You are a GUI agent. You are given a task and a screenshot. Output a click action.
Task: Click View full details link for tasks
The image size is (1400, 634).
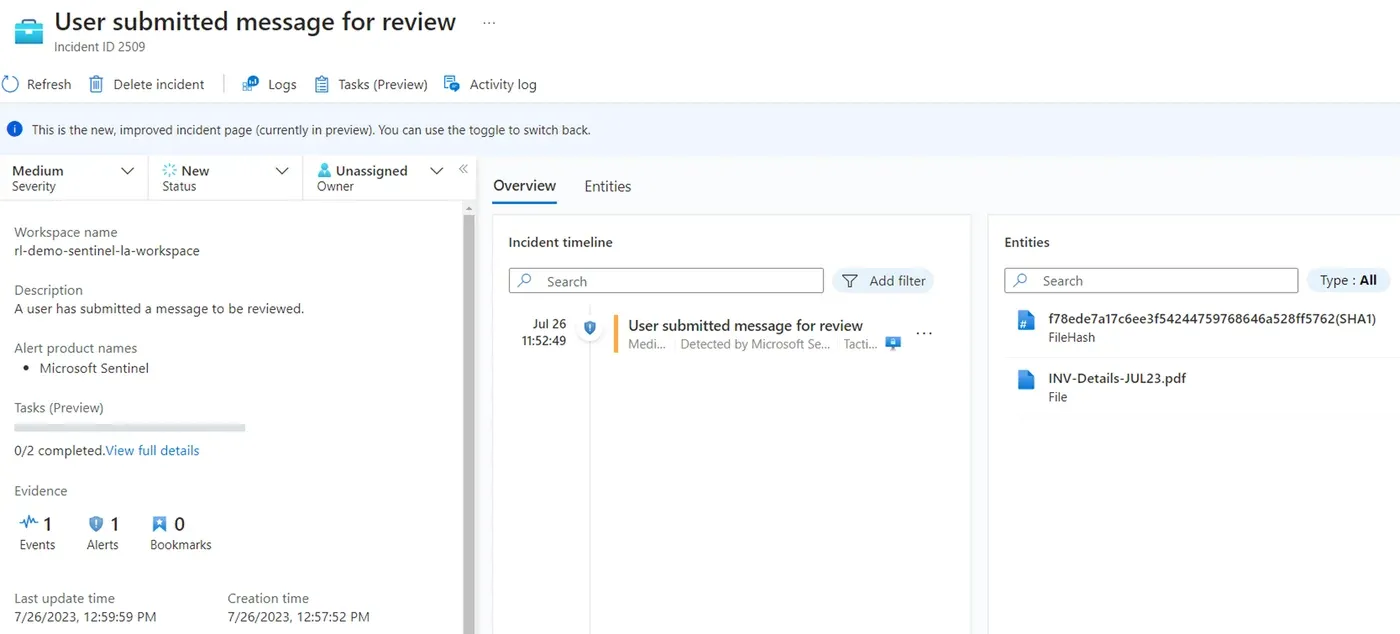[152, 450]
